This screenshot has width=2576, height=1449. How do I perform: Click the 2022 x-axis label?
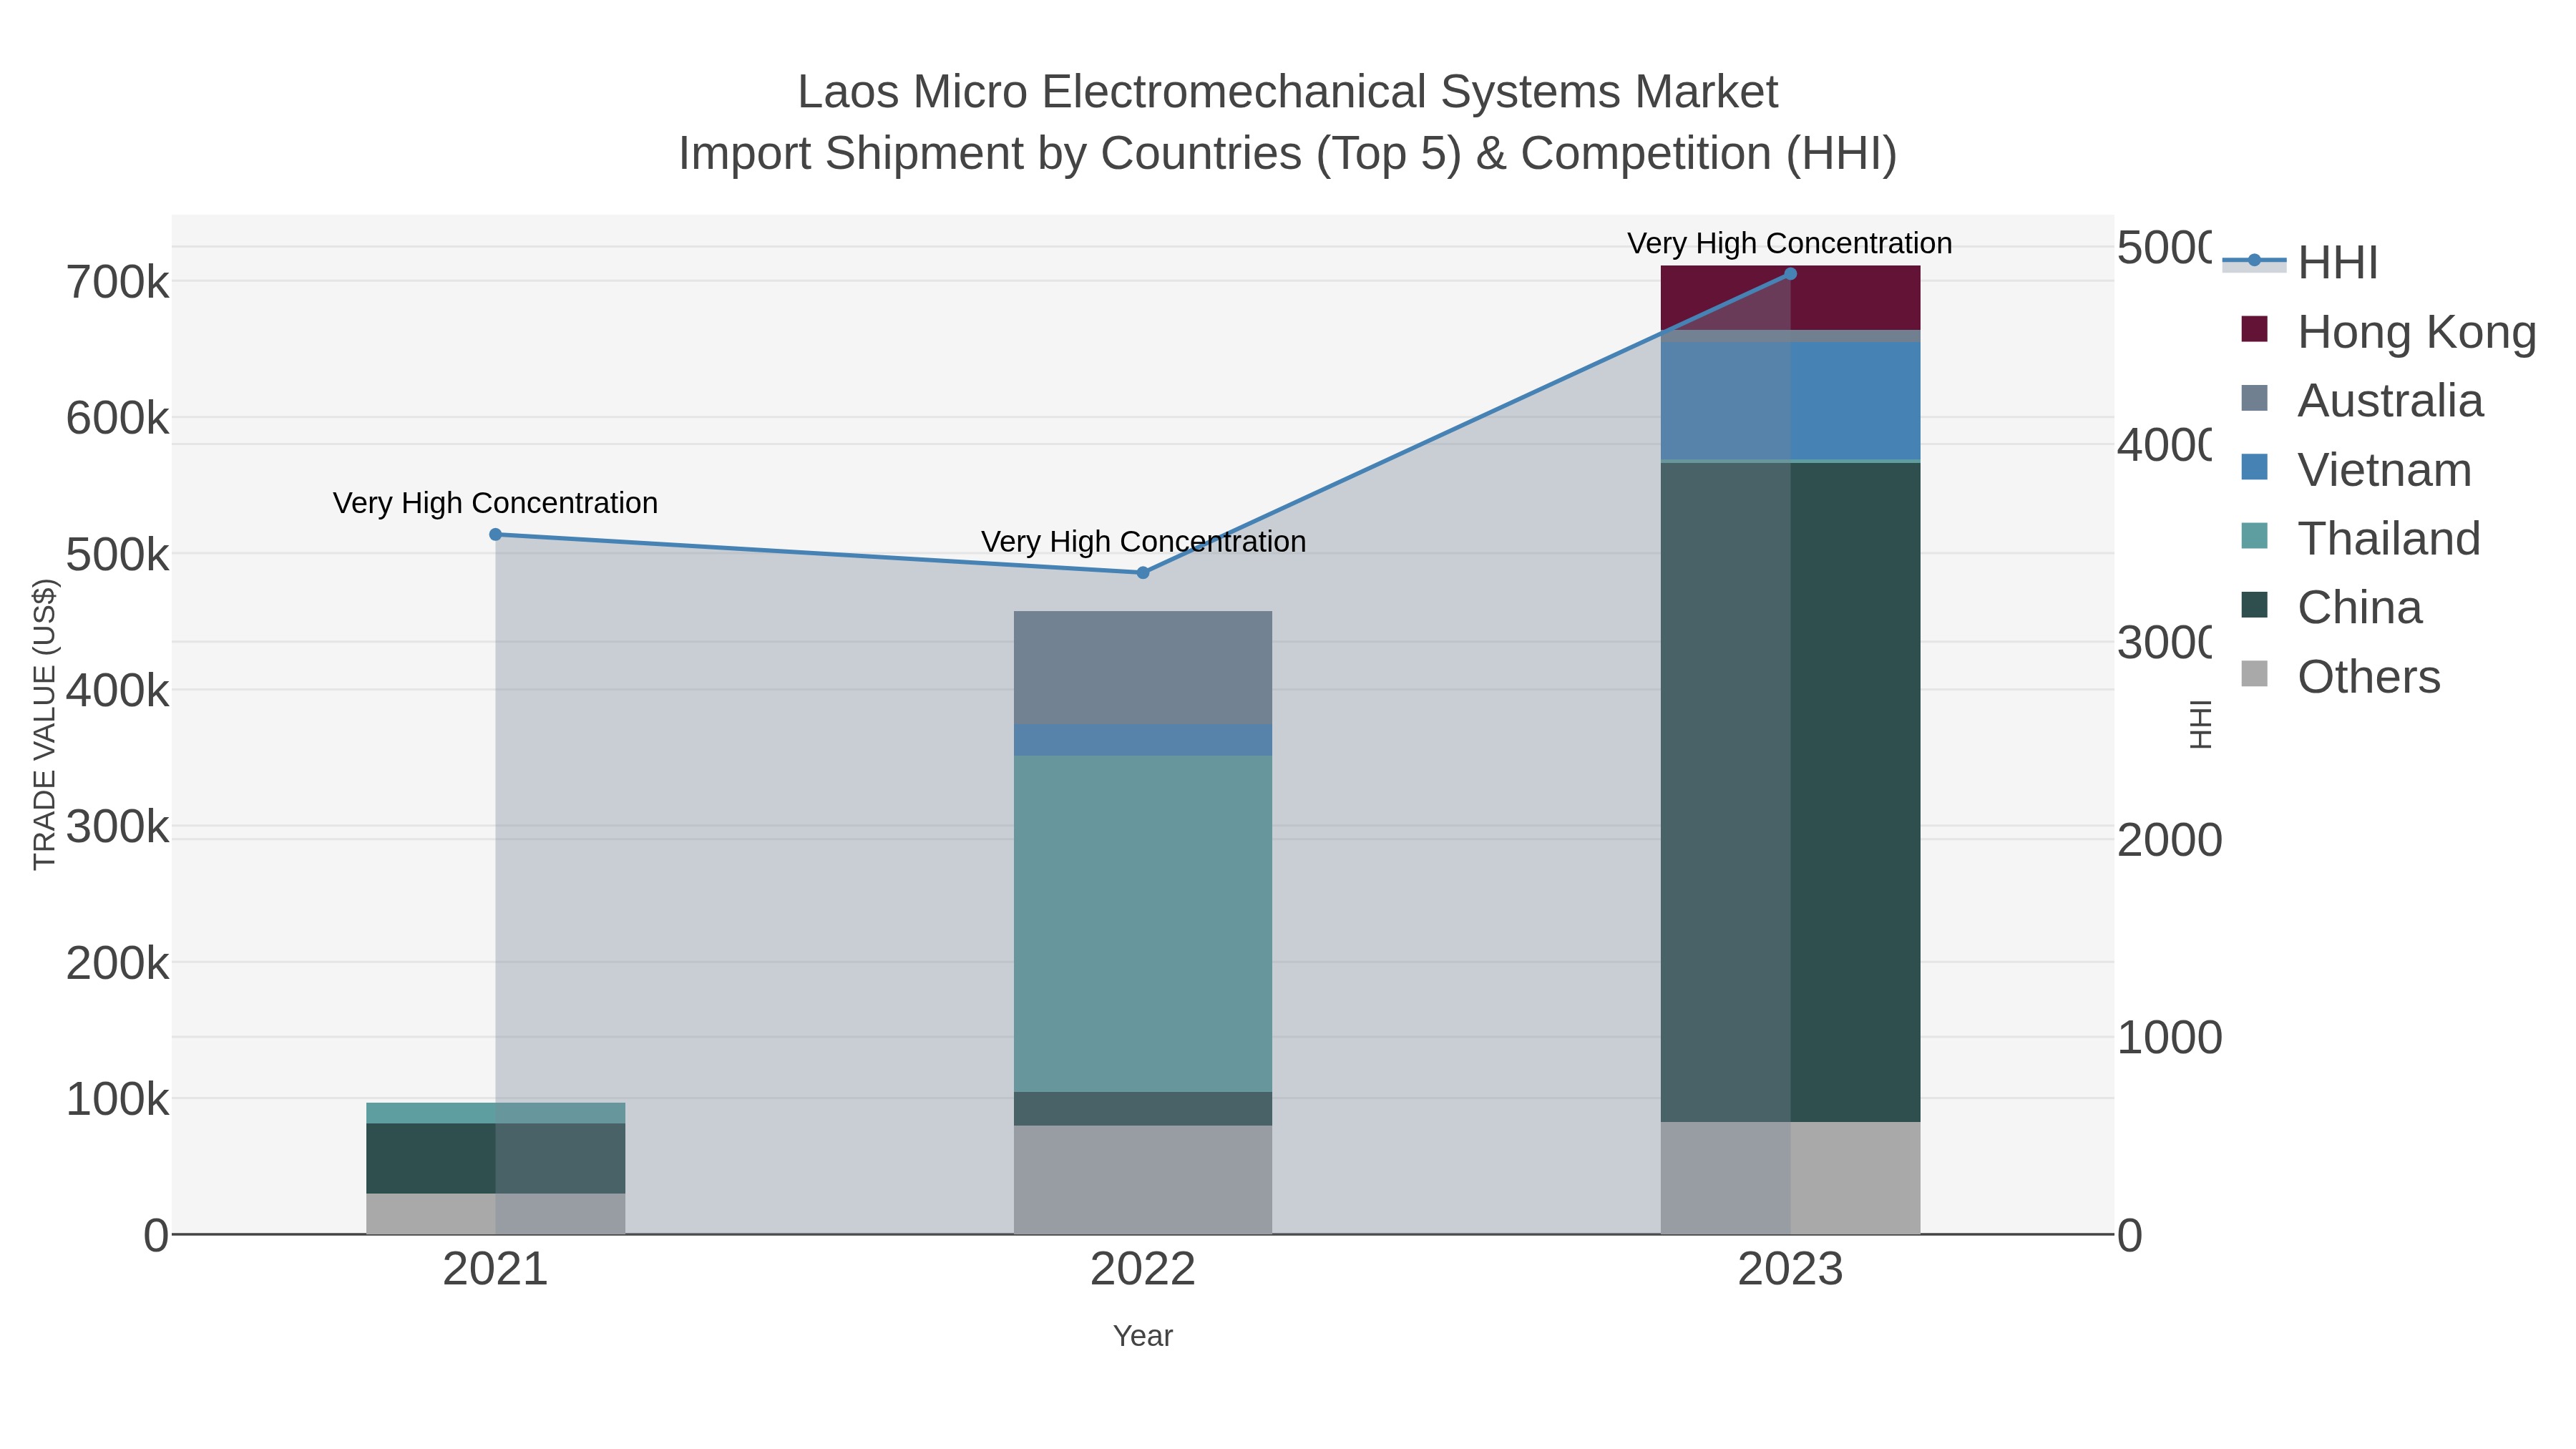1143,1270
